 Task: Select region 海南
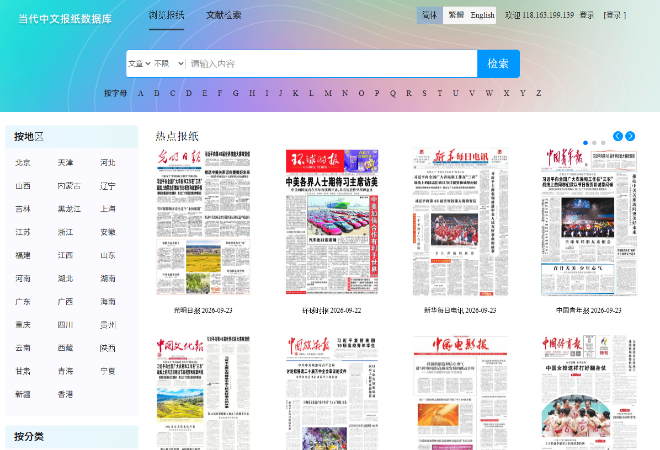[x=108, y=301]
